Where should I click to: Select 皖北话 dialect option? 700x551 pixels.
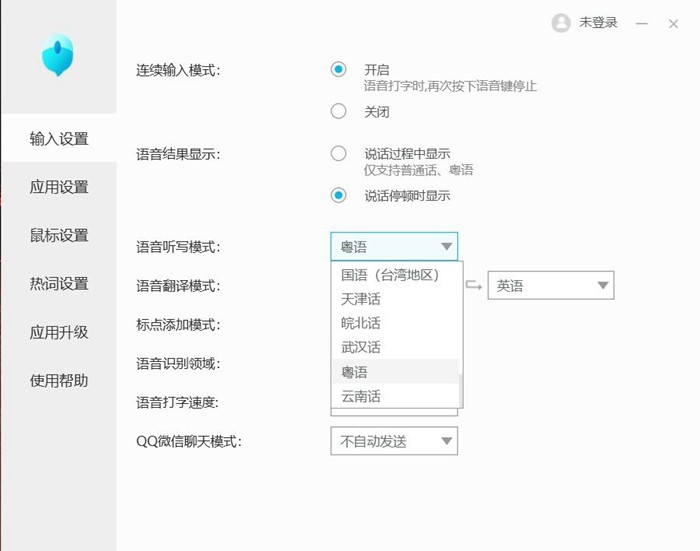[x=395, y=323]
